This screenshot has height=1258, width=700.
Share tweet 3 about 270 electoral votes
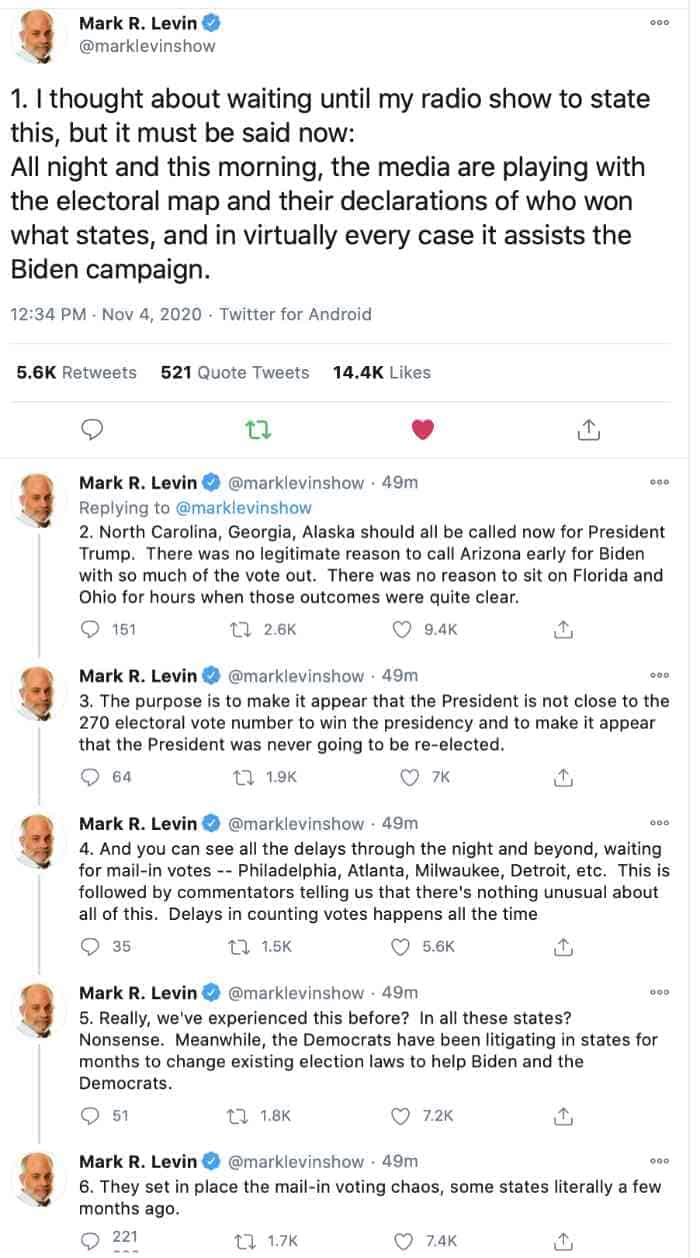click(563, 777)
